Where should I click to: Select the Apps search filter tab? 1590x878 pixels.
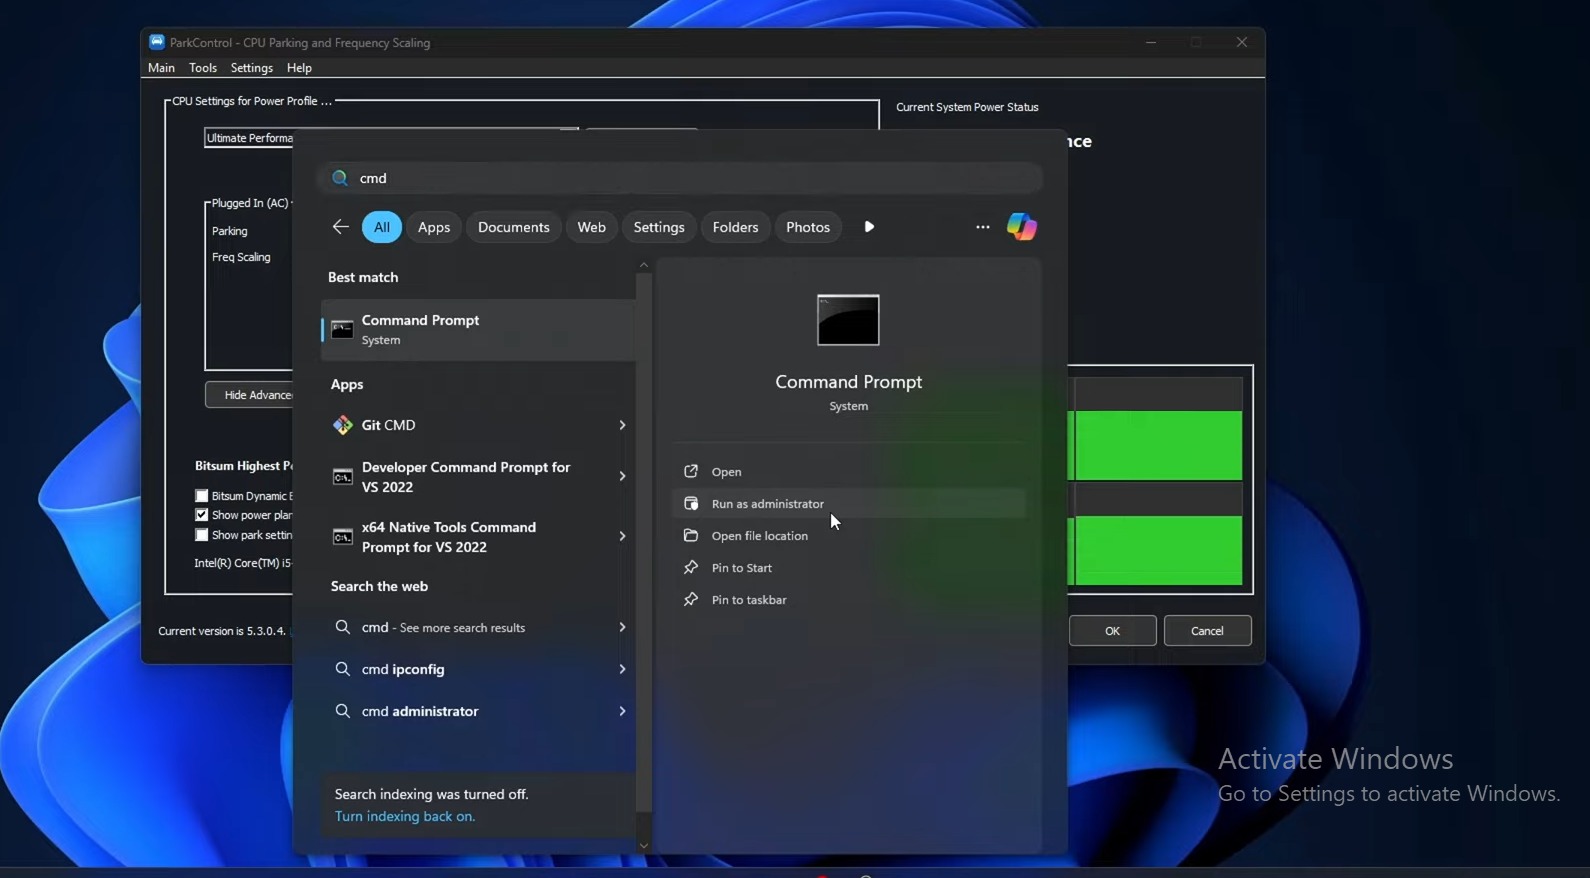[434, 227]
